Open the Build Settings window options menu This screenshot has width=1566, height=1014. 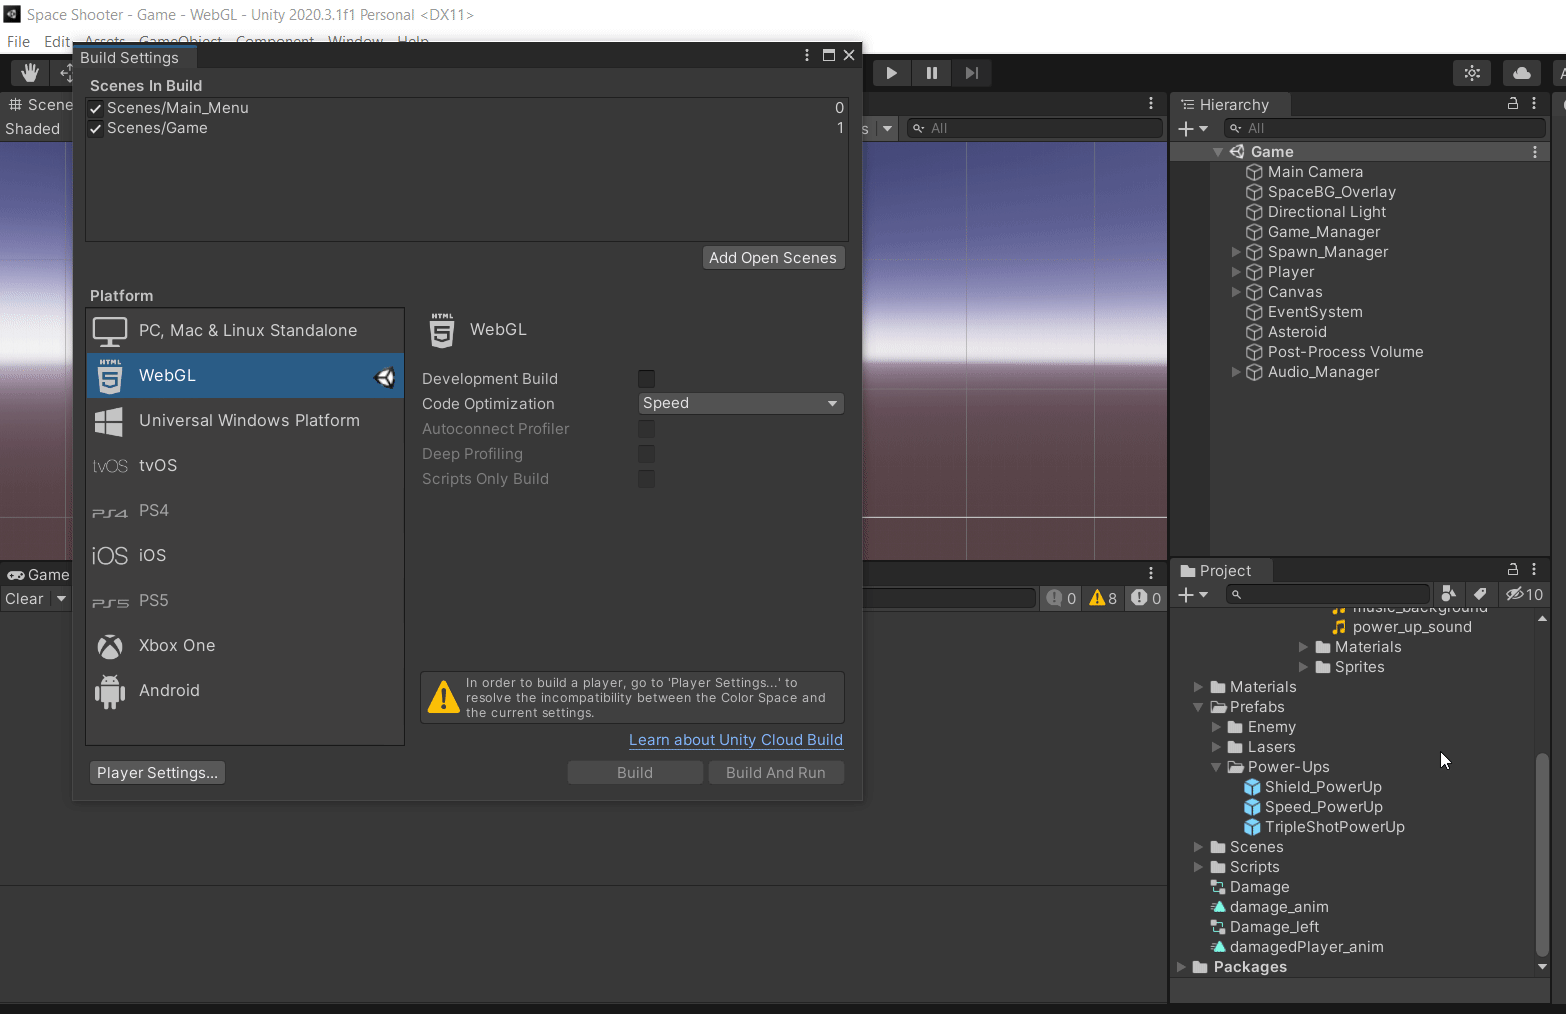pyautogui.click(x=807, y=55)
